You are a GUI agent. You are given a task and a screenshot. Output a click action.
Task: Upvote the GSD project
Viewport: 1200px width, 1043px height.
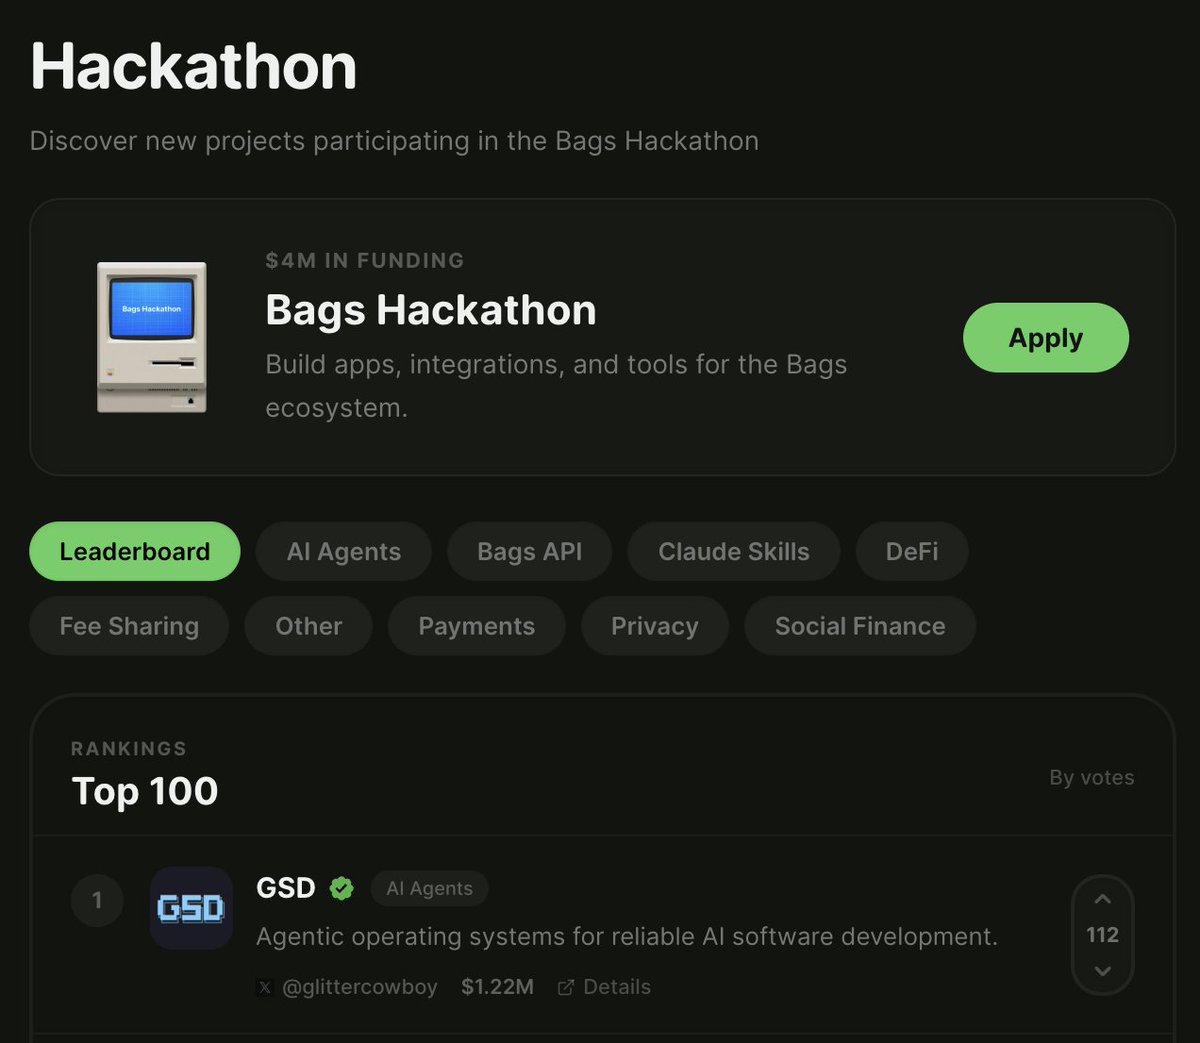(1103, 899)
